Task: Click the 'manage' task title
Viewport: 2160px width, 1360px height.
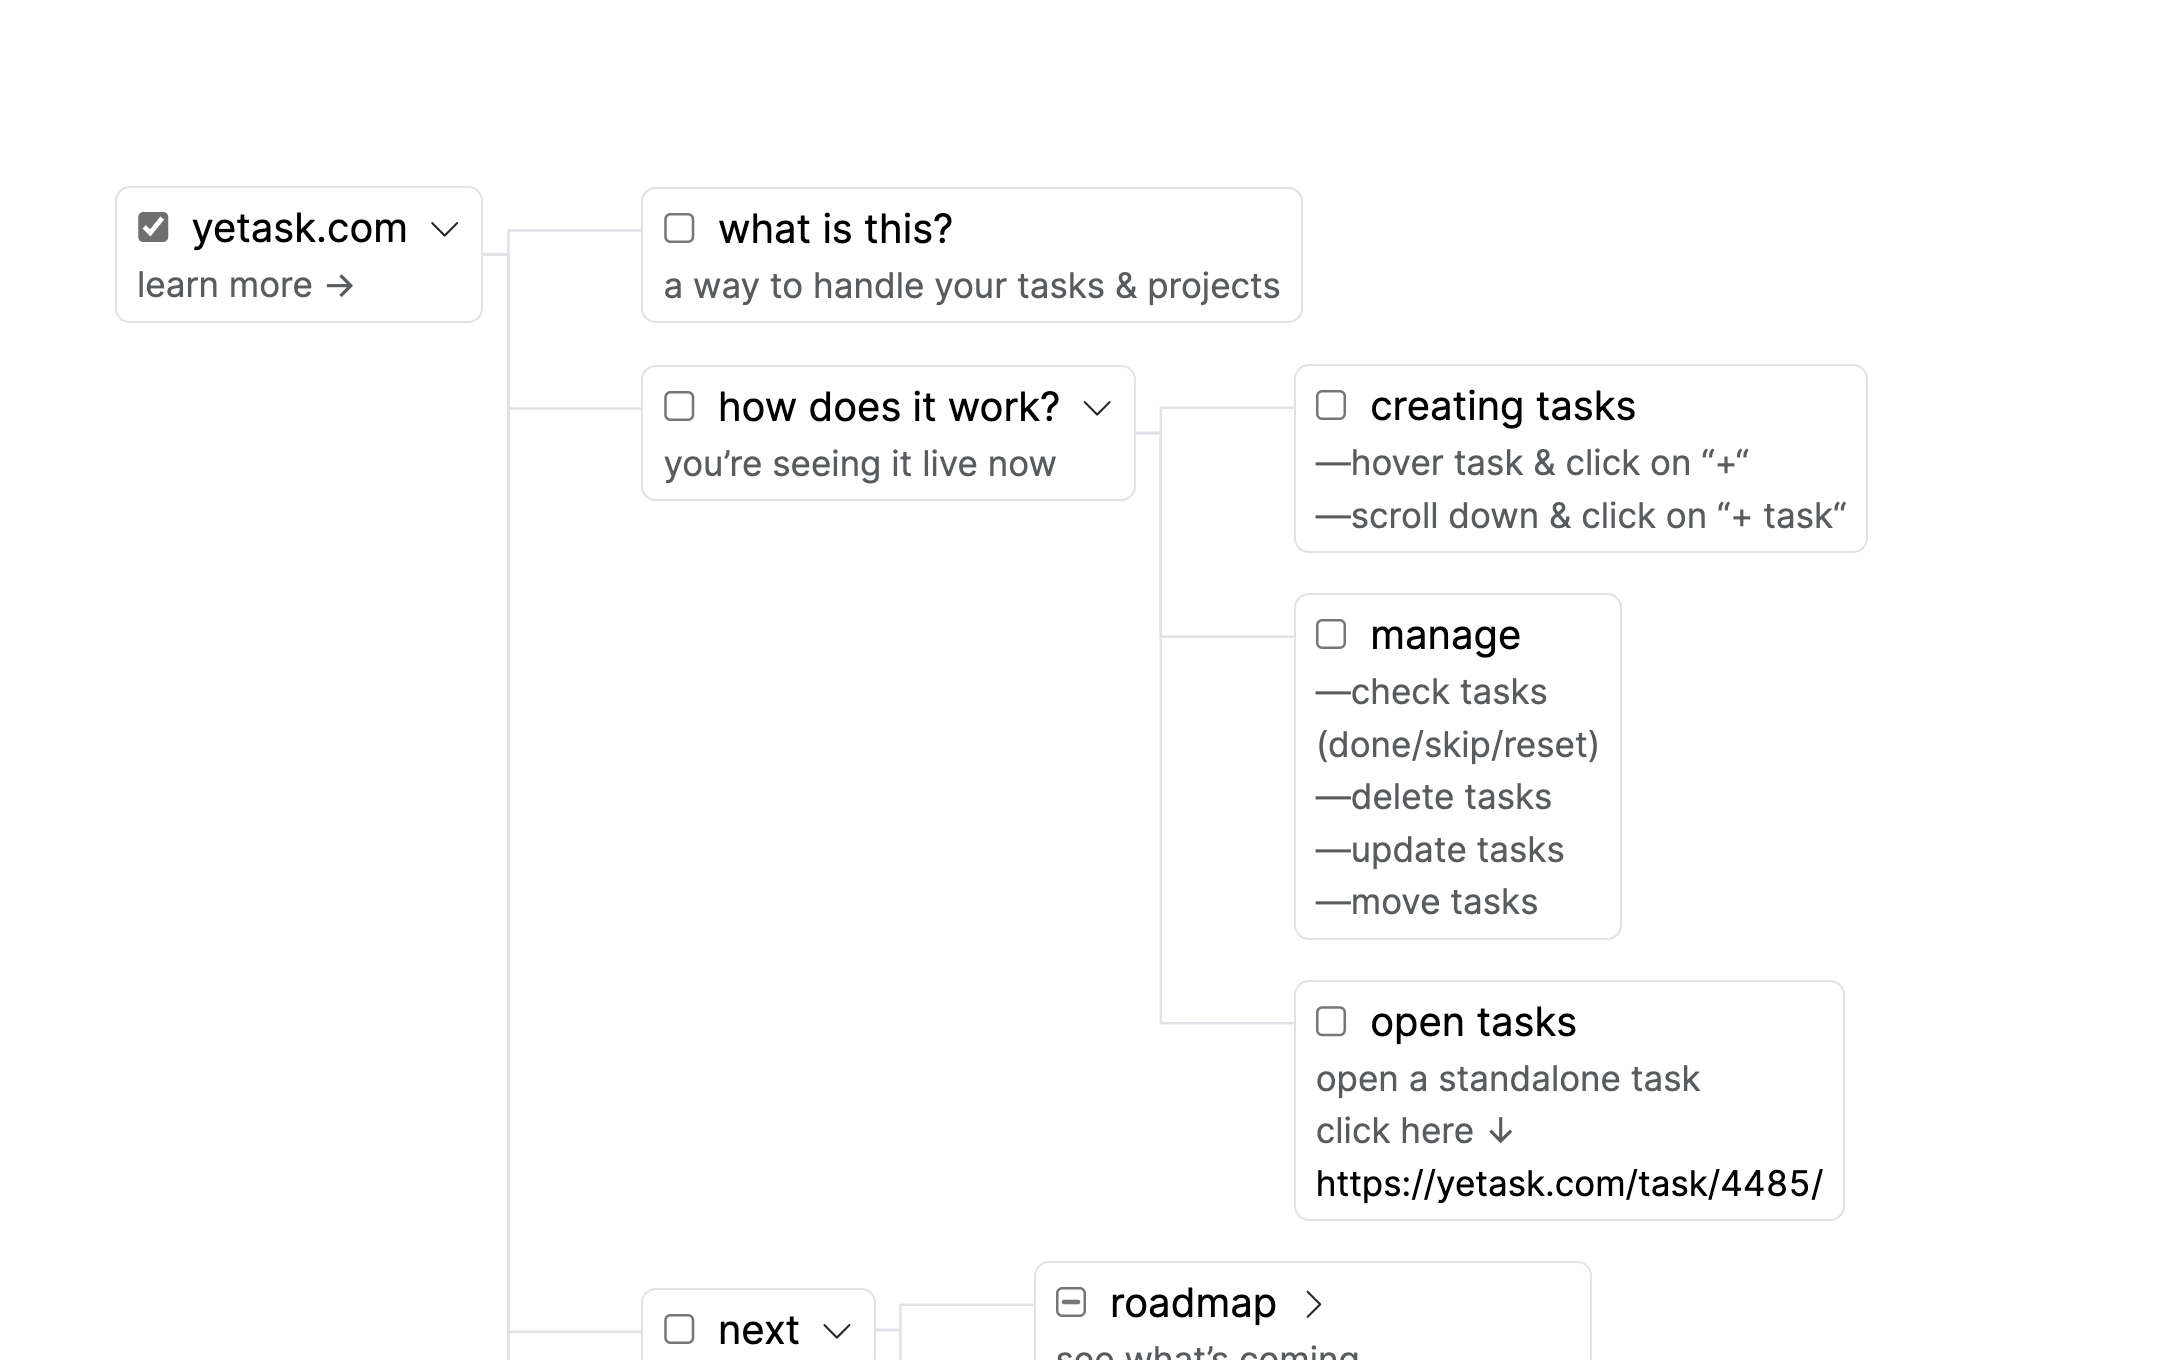Action: tap(1444, 635)
